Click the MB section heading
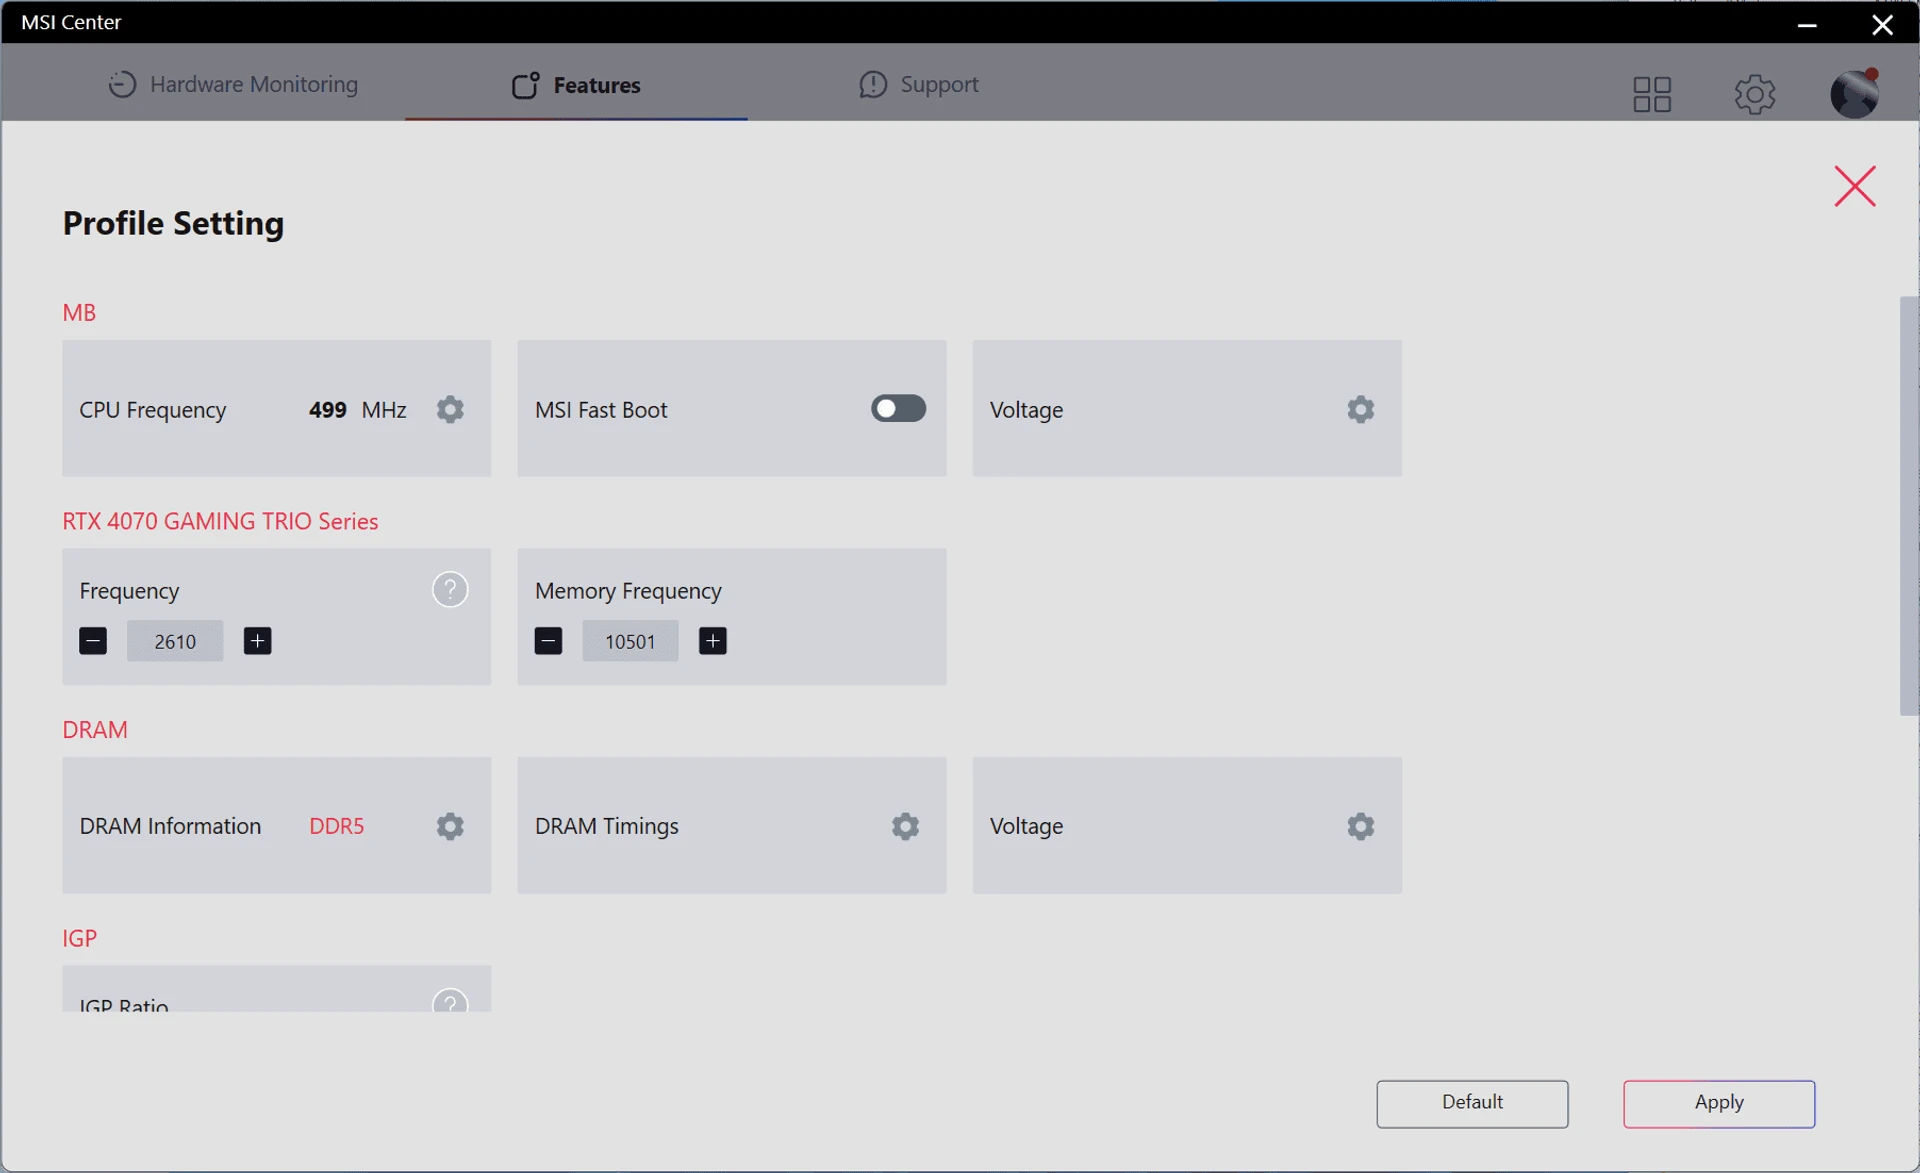 click(x=79, y=312)
